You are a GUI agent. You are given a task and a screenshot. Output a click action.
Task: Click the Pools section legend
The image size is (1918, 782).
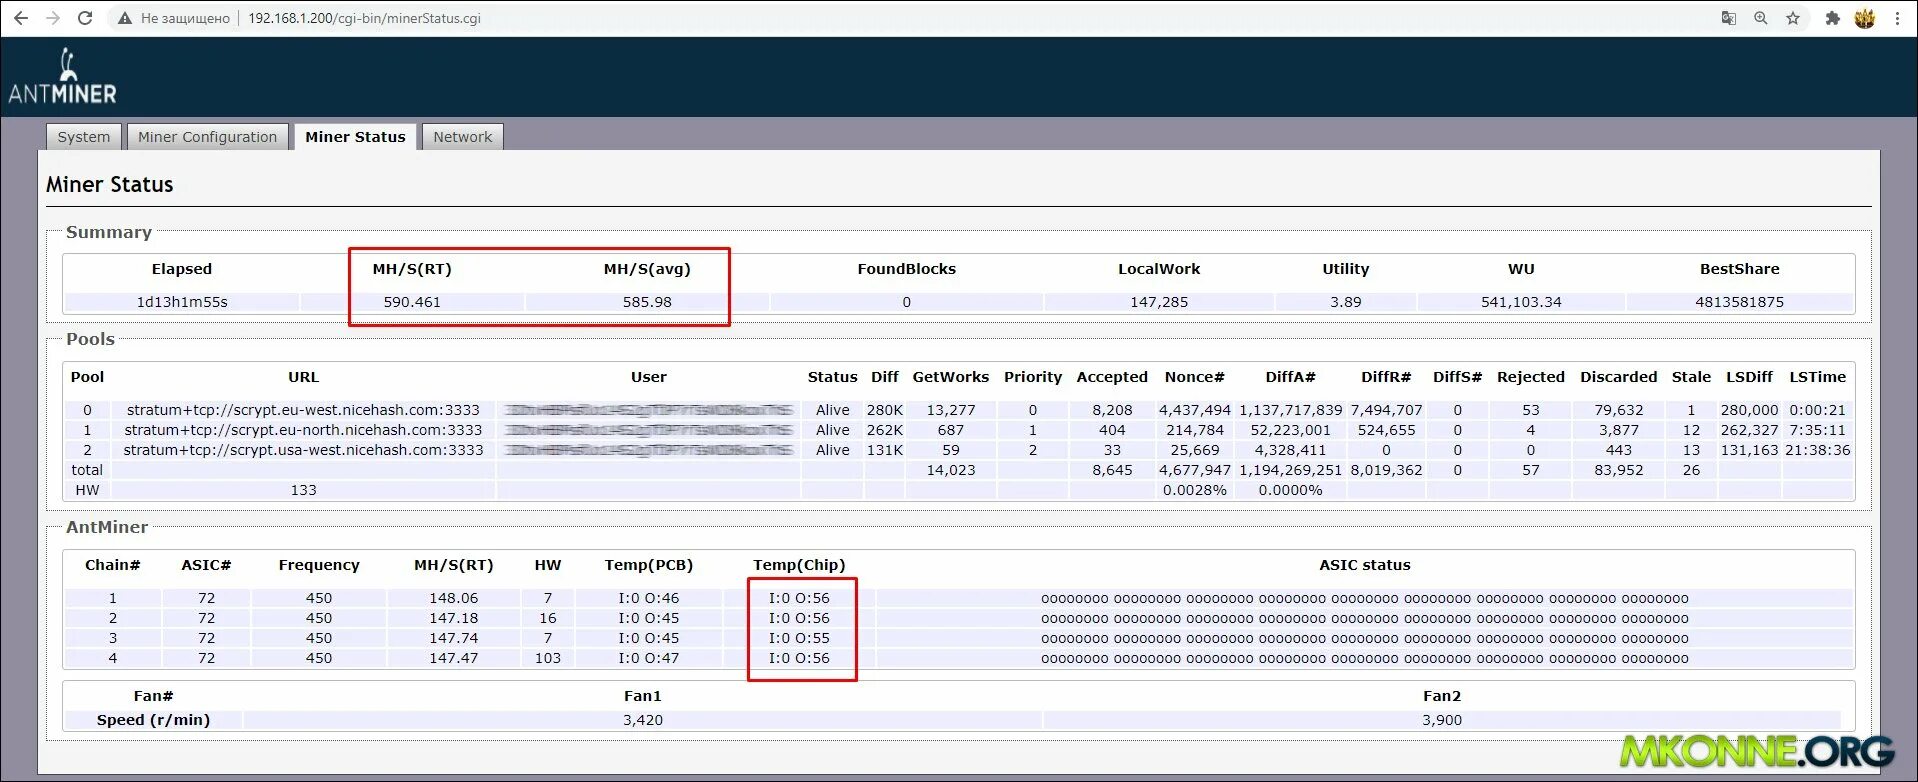(x=90, y=339)
